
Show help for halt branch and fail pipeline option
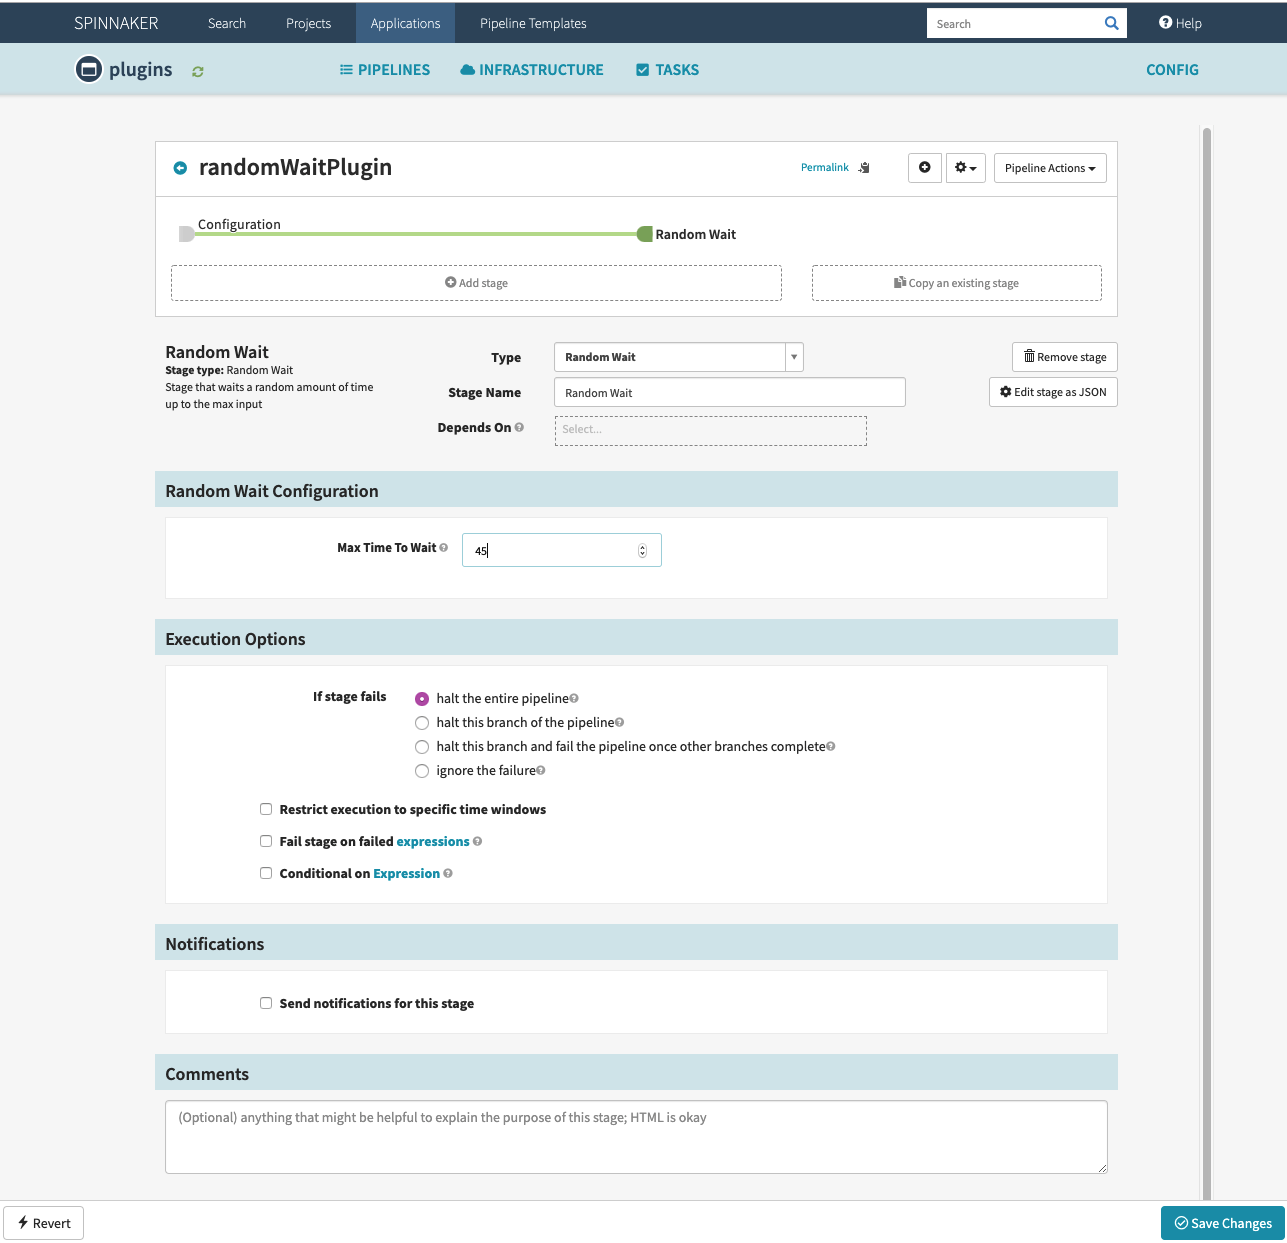point(831,746)
